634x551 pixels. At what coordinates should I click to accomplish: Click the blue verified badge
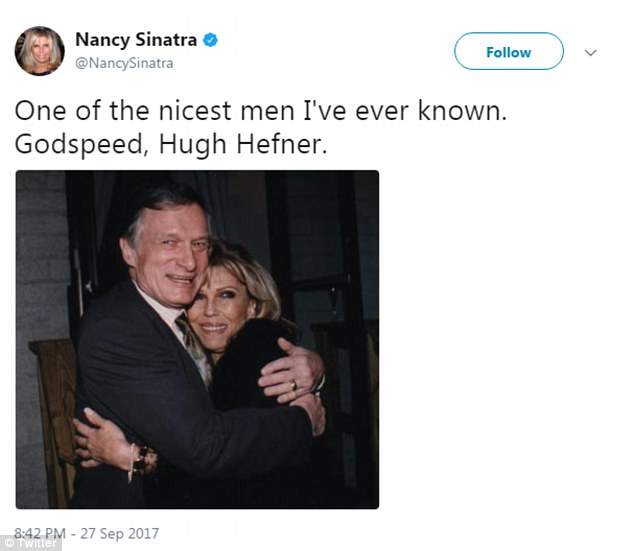pos(211,41)
